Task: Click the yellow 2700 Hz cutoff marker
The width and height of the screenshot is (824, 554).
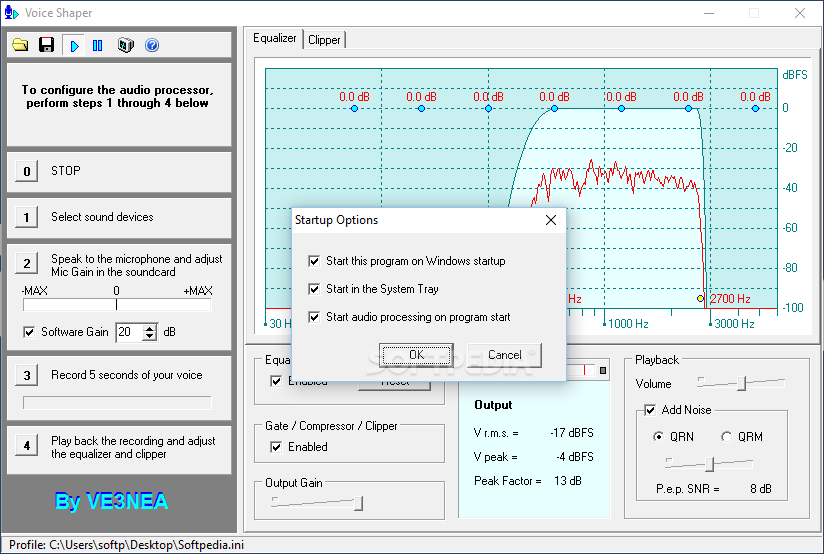Action: click(x=700, y=299)
